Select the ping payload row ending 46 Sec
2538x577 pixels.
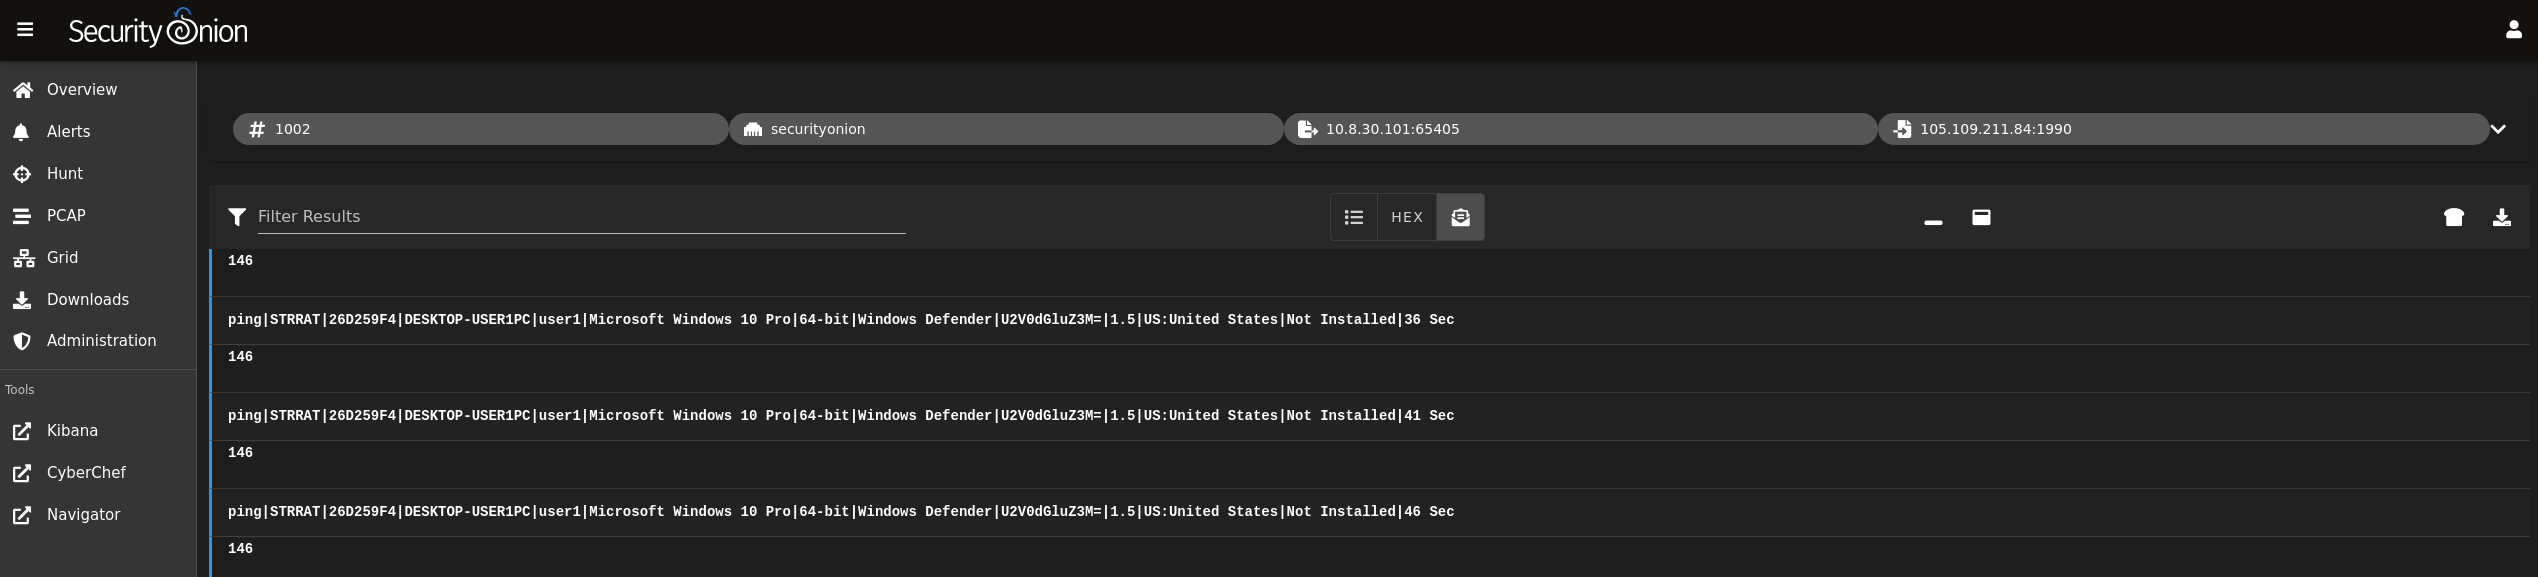(x=1370, y=512)
